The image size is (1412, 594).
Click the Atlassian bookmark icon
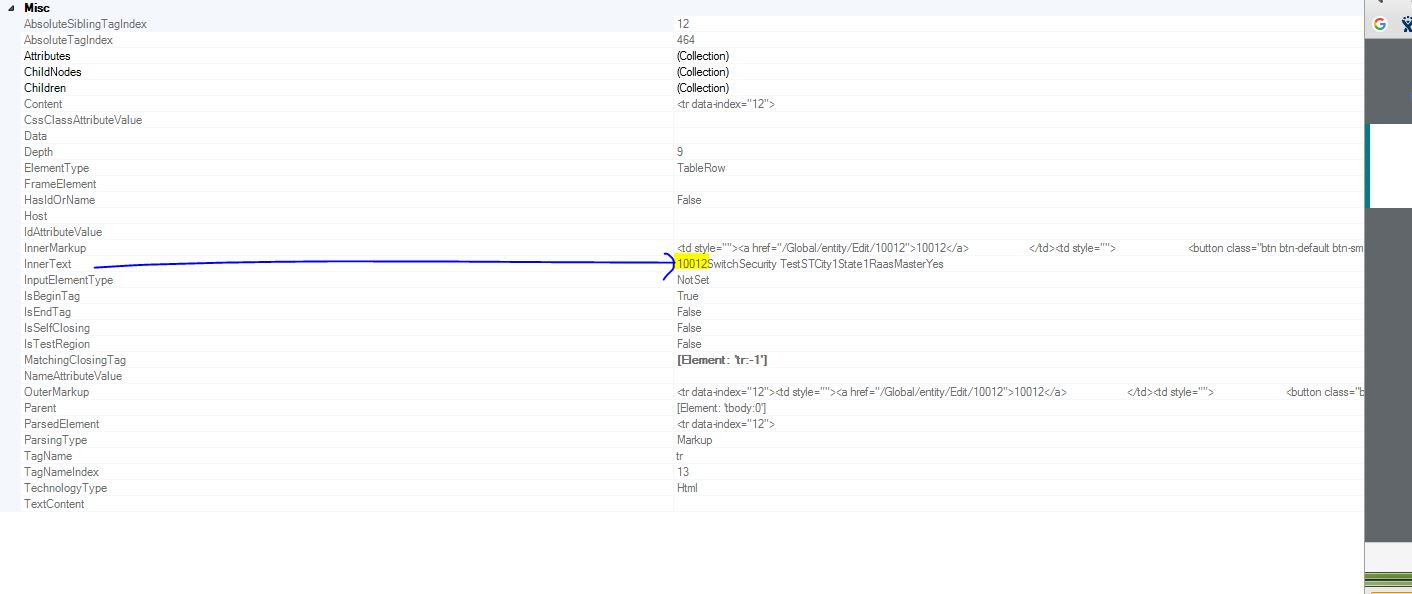[1406, 25]
